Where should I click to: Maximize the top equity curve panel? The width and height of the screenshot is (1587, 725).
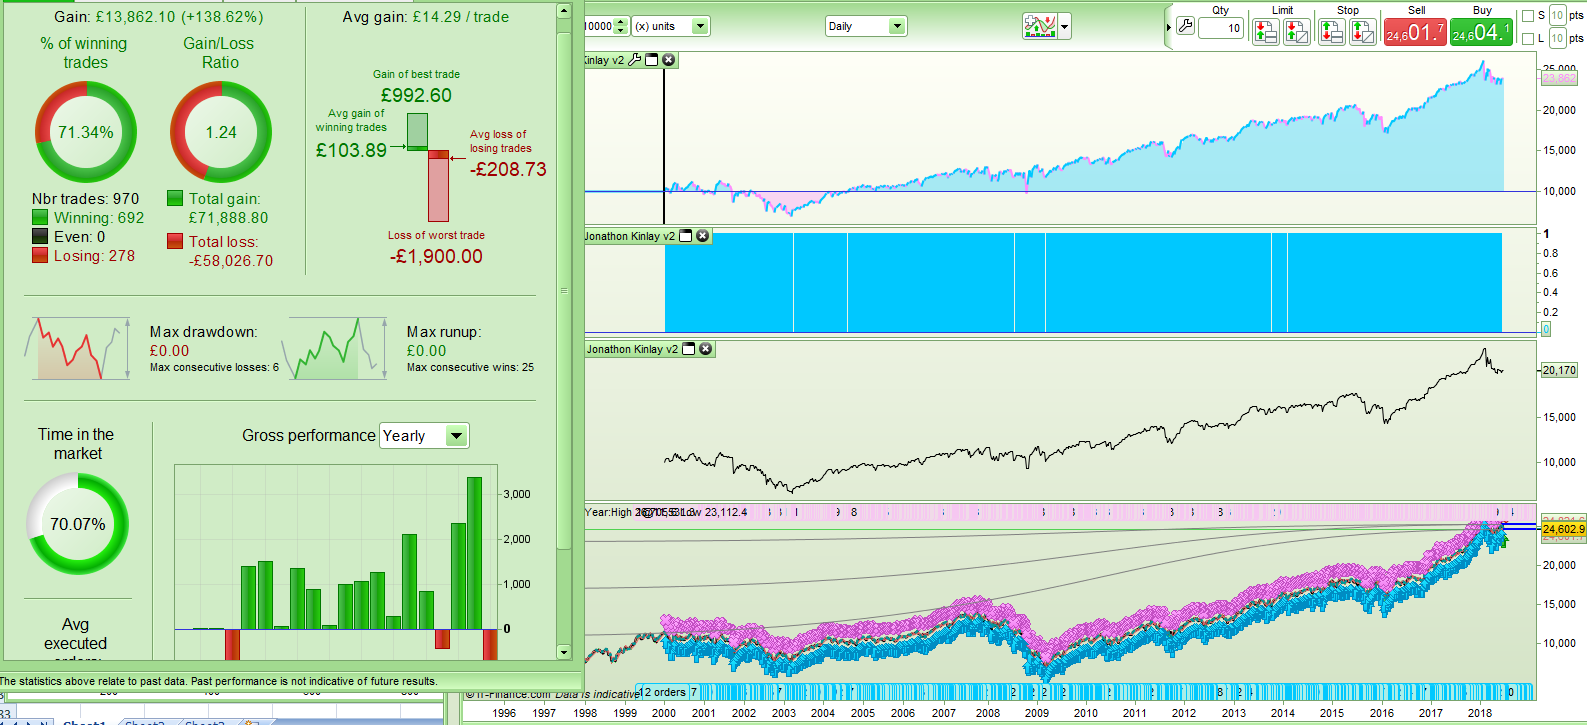tap(652, 60)
